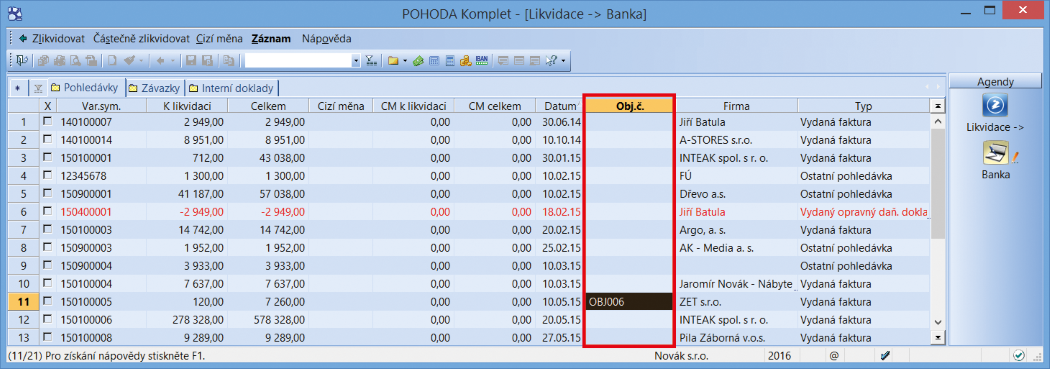Open the calculator icon in toolbar
The width and height of the screenshot is (1050, 369).
tap(434, 61)
